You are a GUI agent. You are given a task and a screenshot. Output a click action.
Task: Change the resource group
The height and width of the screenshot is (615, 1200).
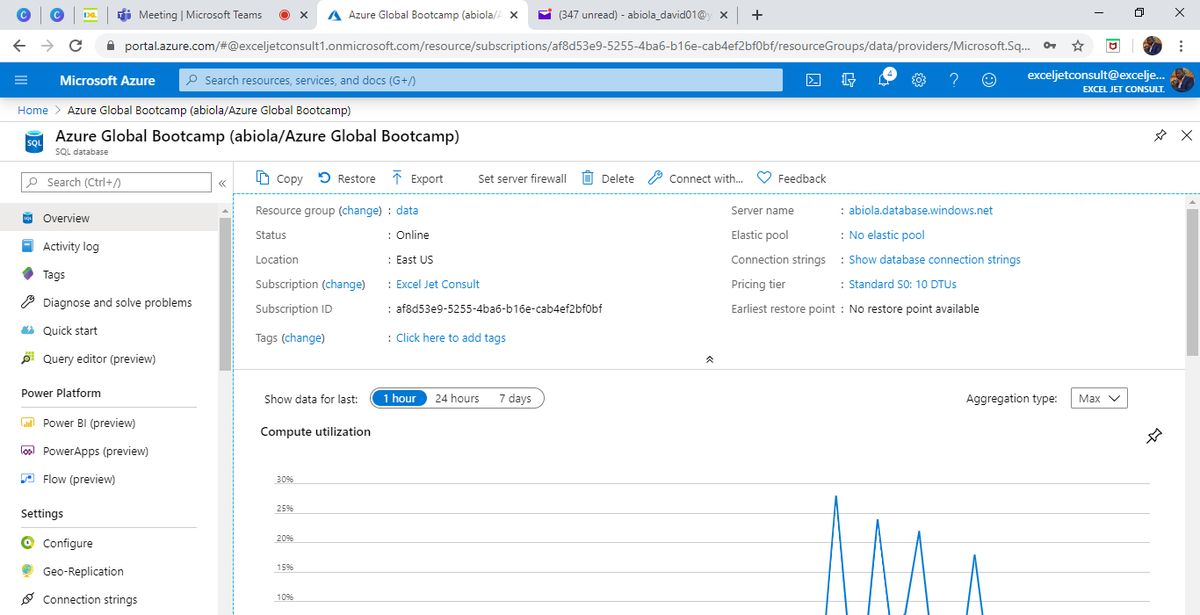[x=360, y=210]
